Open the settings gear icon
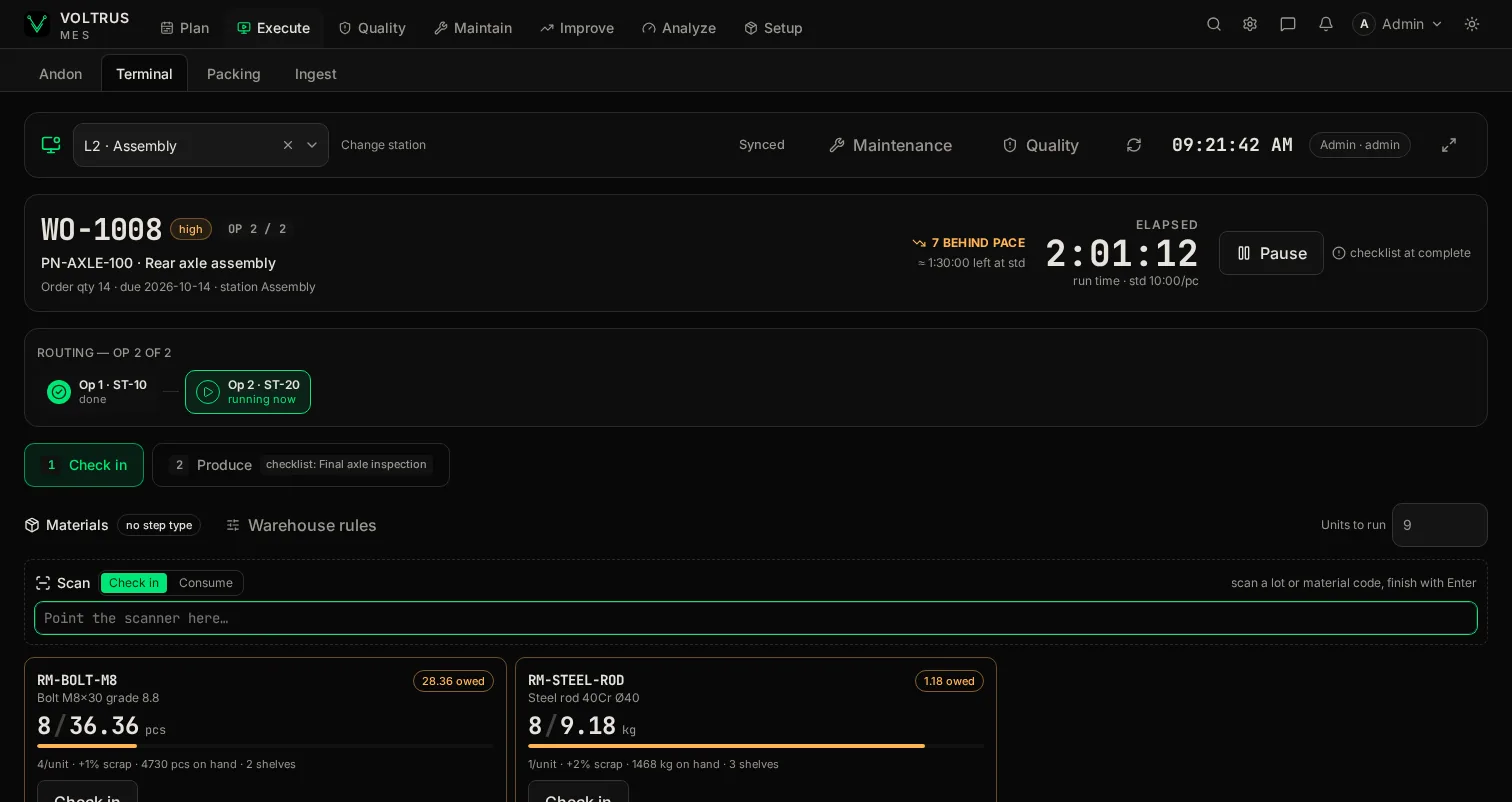1512x802 pixels. coord(1250,24)
